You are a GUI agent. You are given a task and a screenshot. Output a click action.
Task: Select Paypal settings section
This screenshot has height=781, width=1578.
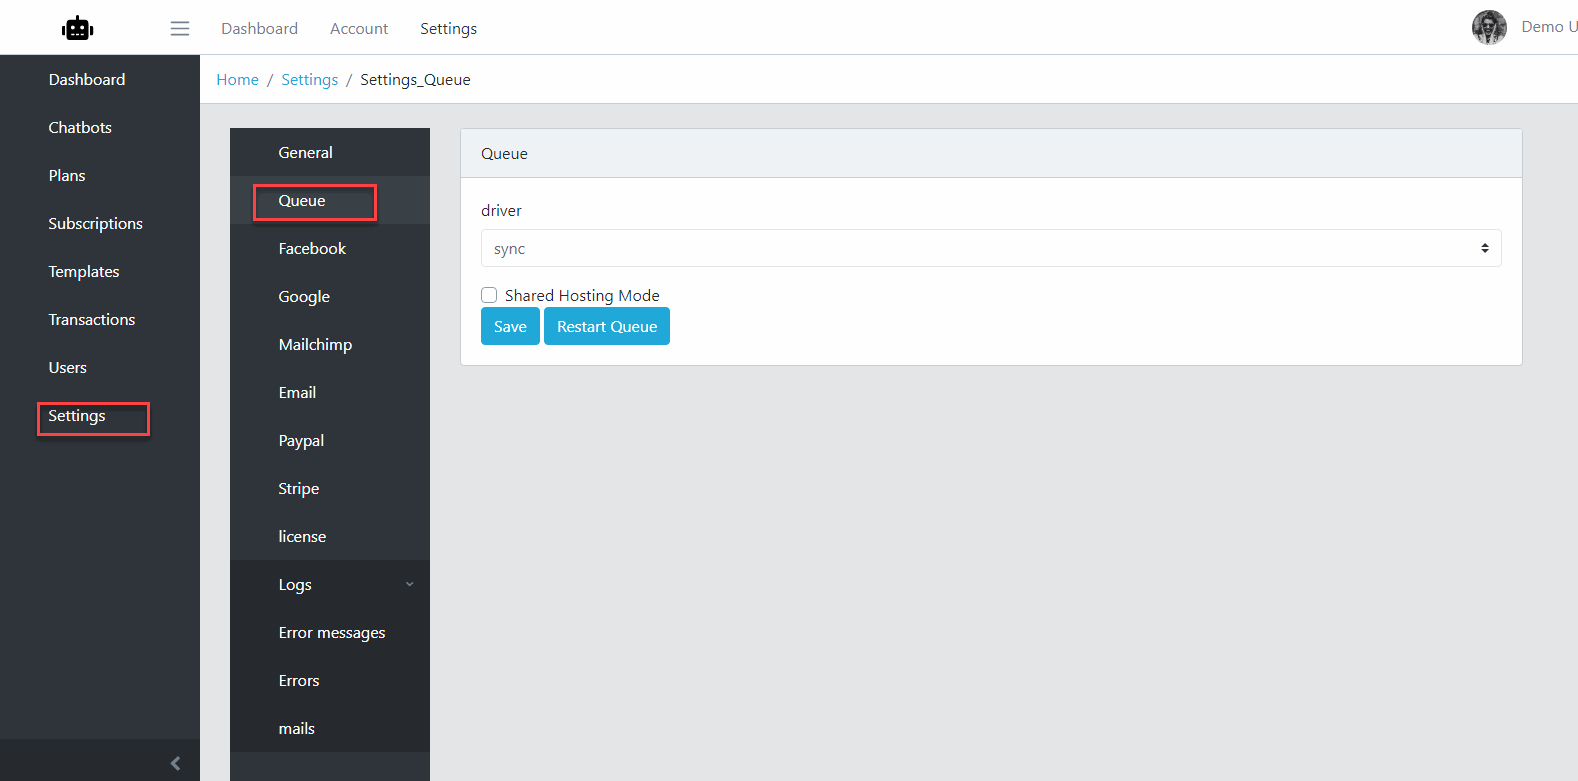click(330, 440)
